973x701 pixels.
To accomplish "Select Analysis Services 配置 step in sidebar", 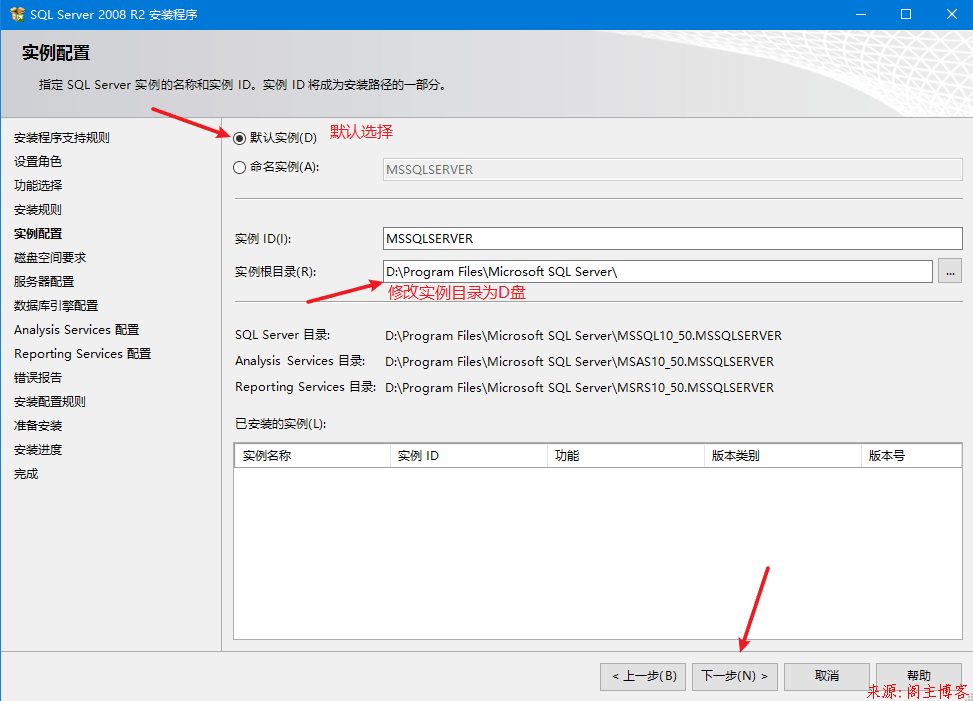I will pyautogui.click(x=76, y=329).
